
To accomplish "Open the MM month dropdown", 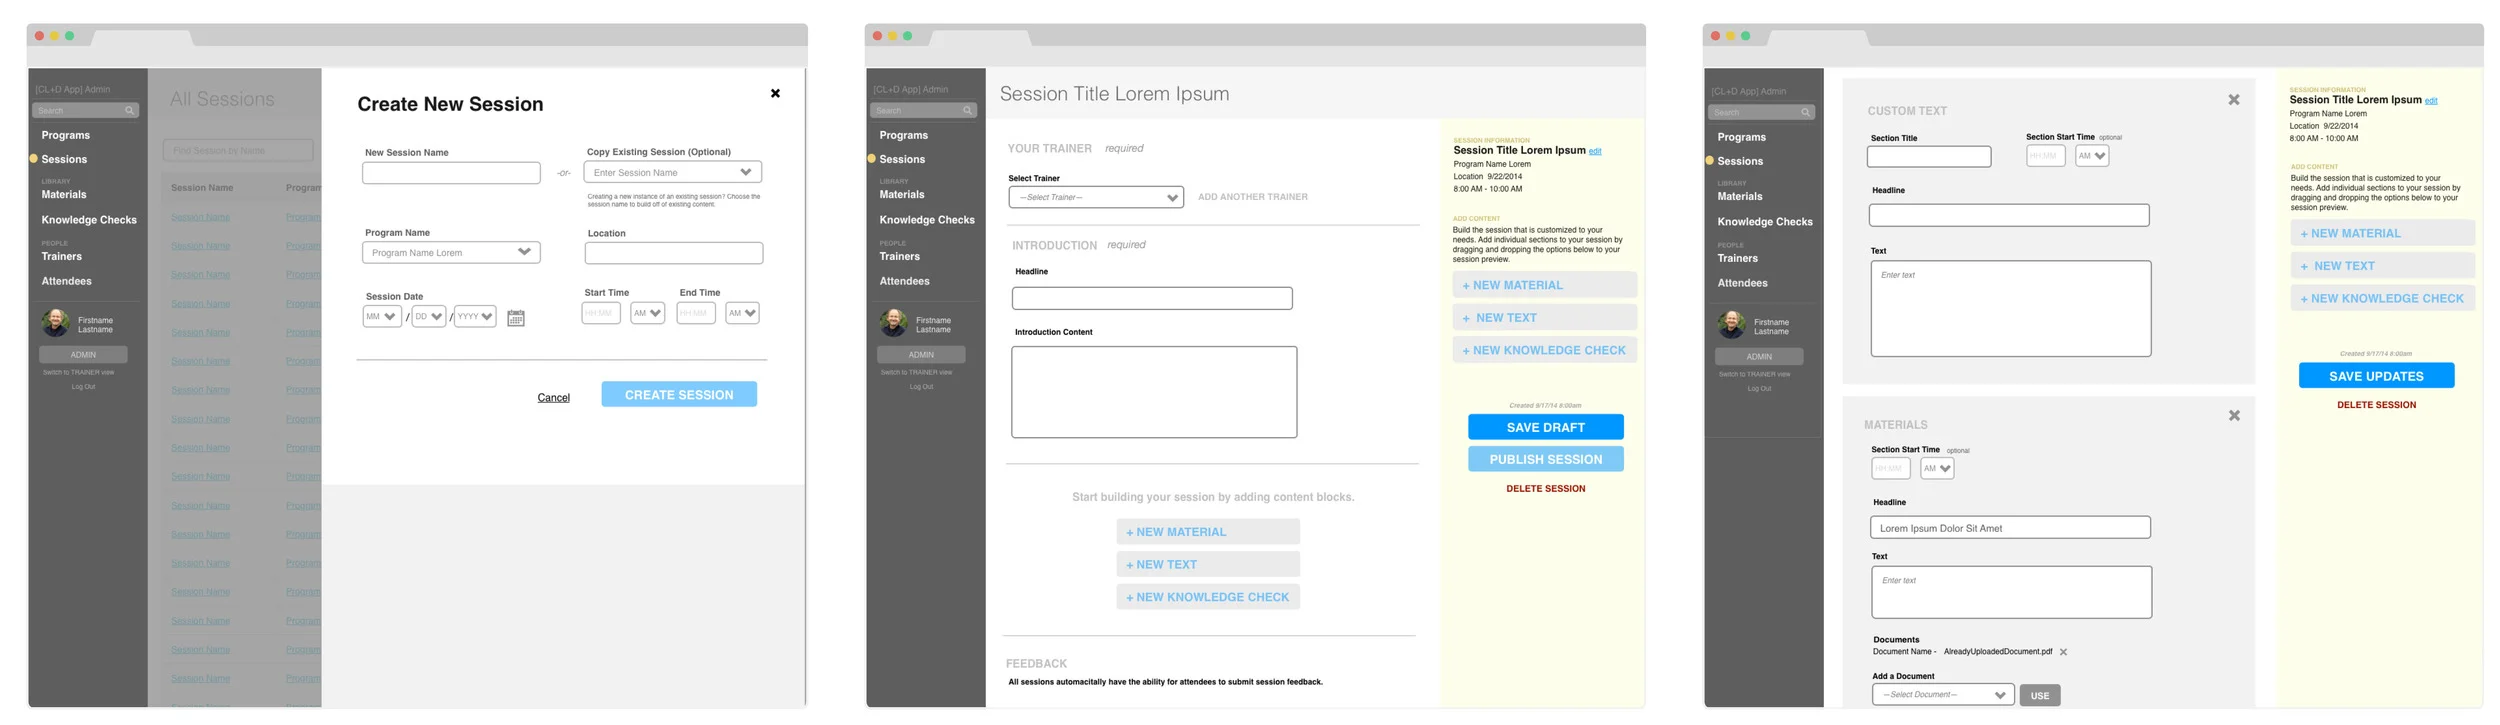I will 382,316.
